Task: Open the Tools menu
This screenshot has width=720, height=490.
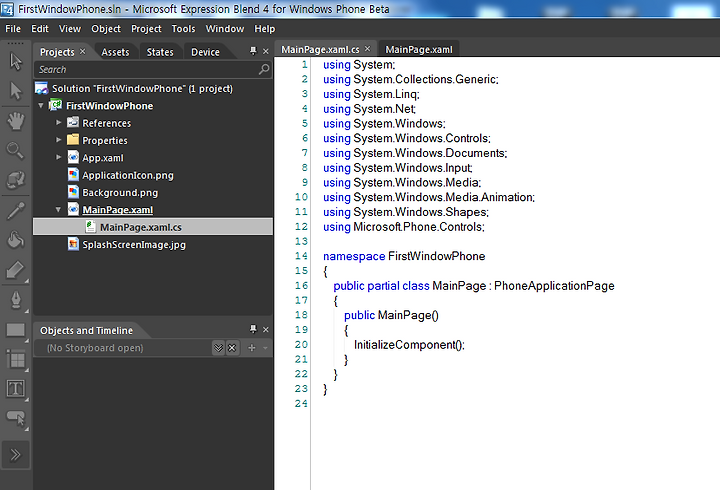Action: [183, 28]
